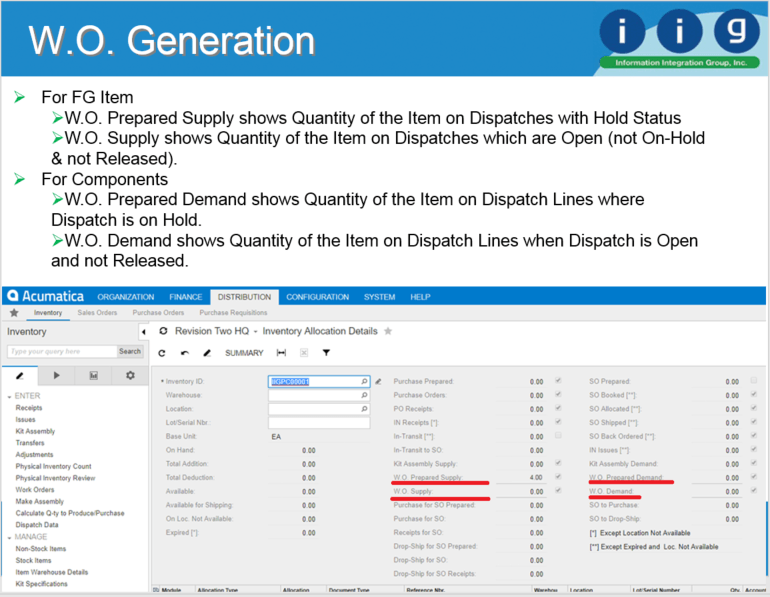Click the pencil icon beside Inventory ID
770x597 pixels.
pyautogui.click(x=378, y=381)
